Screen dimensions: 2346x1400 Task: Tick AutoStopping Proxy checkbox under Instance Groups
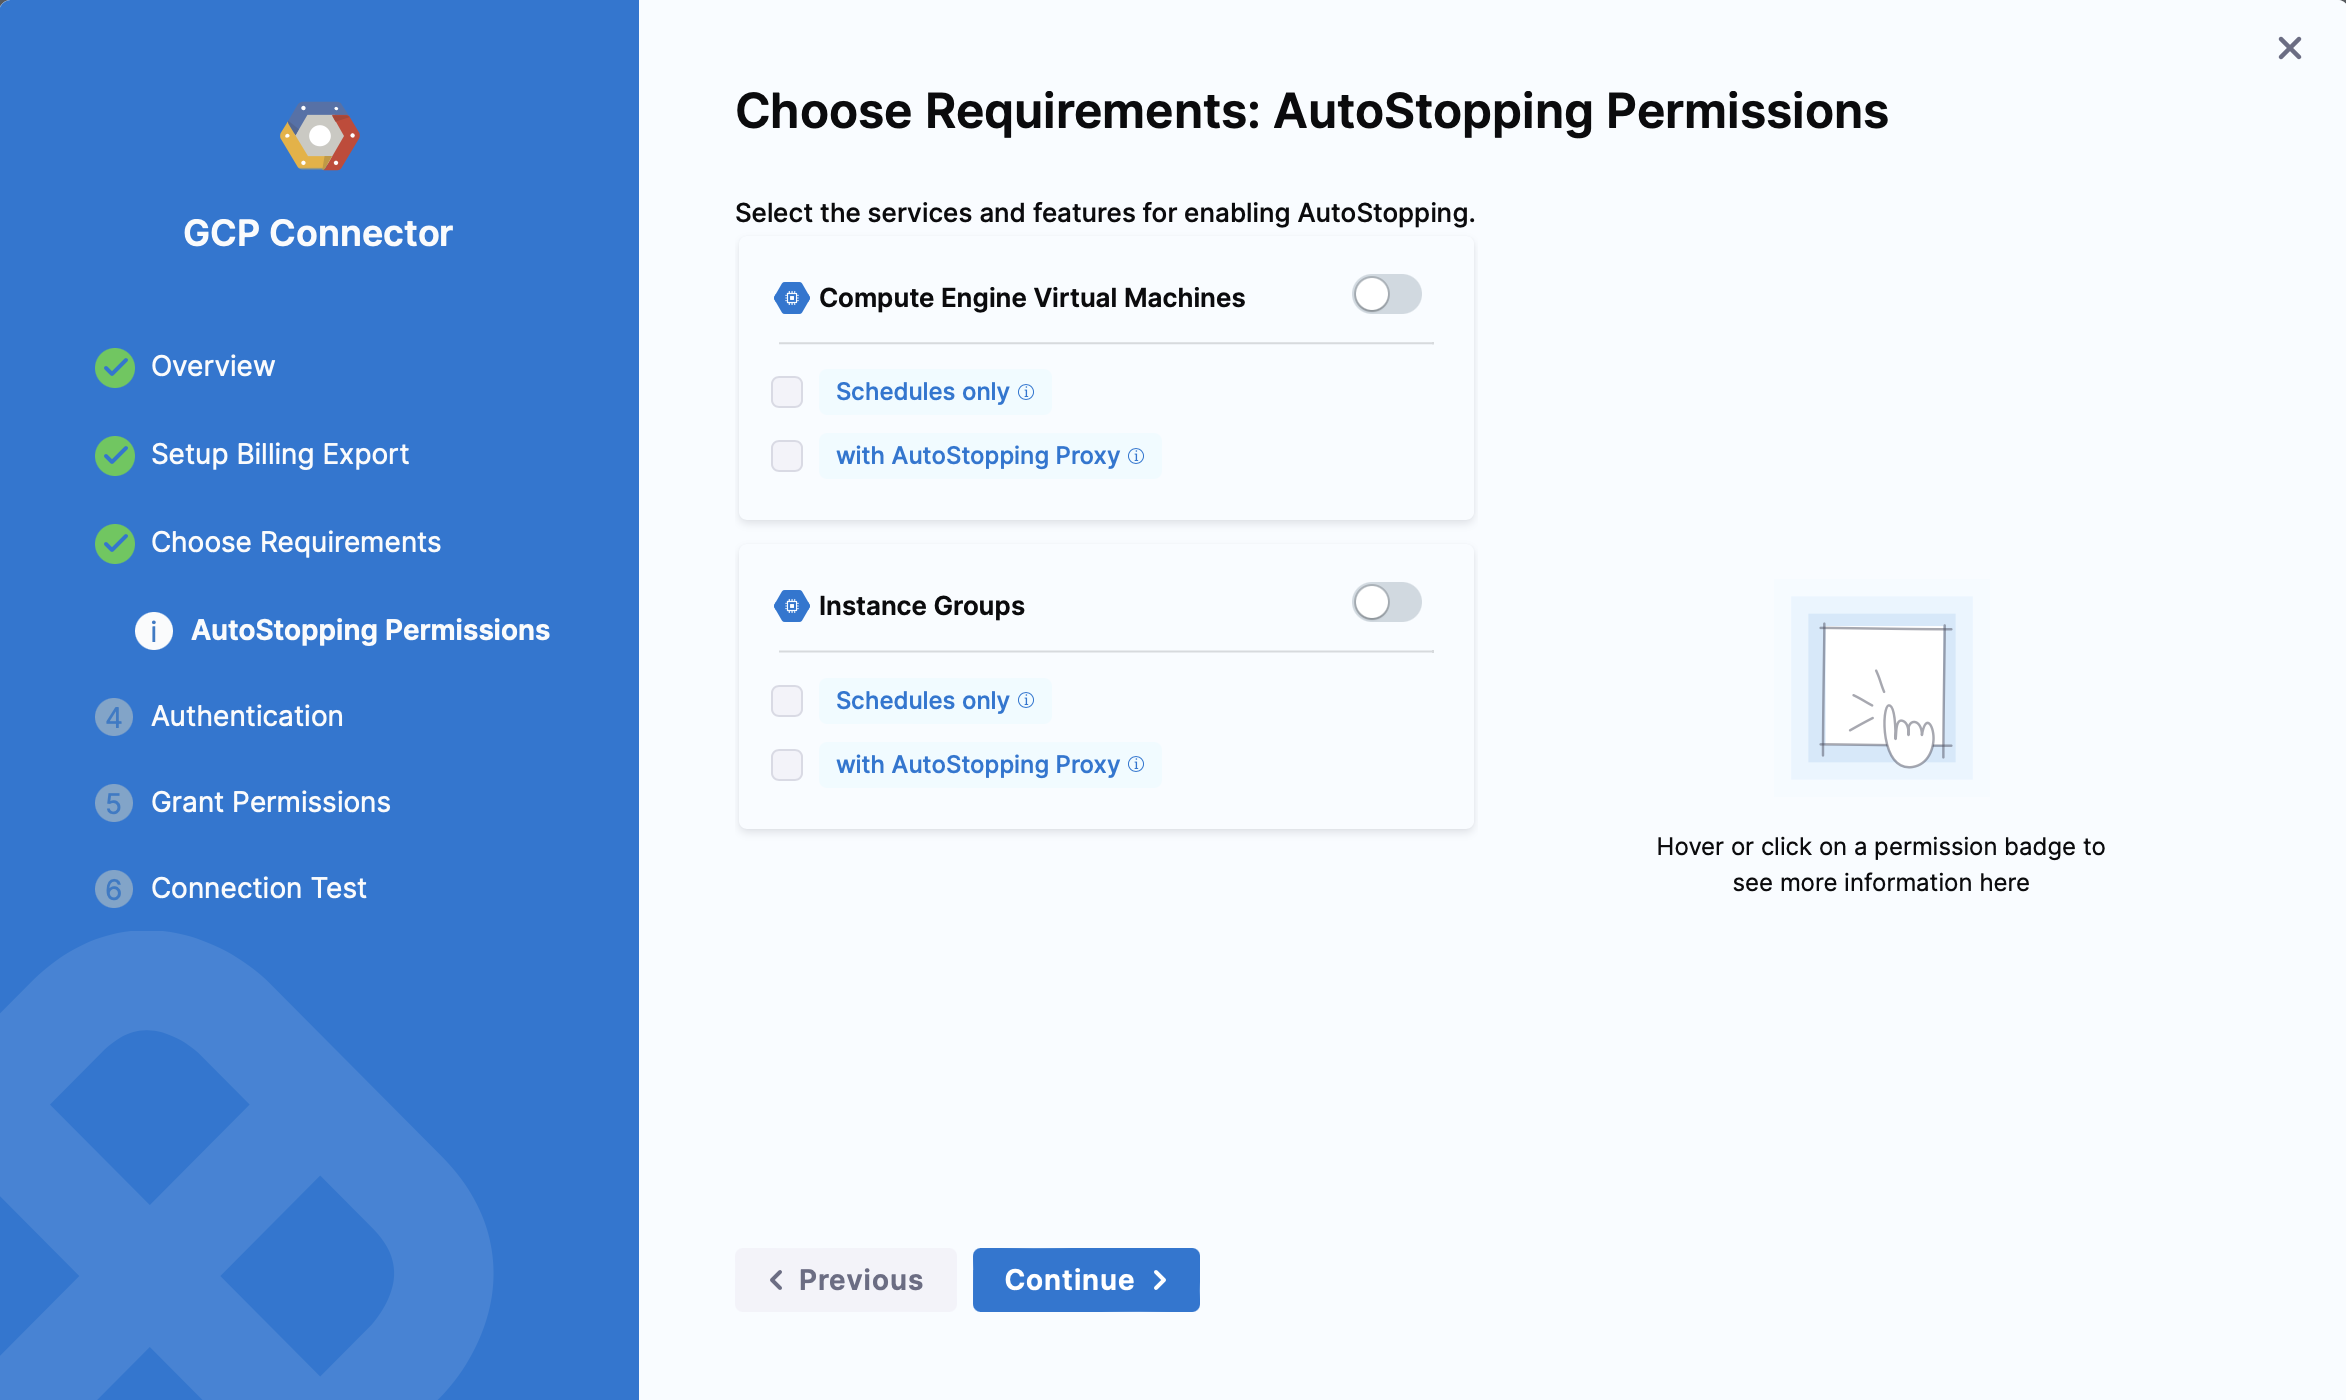click(x=787, y=765)
